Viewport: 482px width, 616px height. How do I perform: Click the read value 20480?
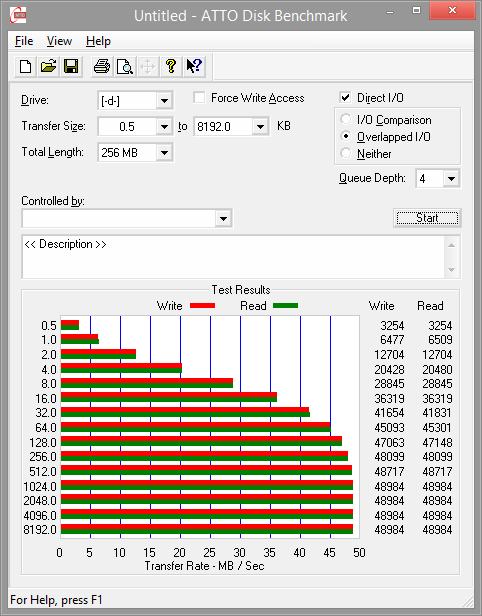(437, 369)
